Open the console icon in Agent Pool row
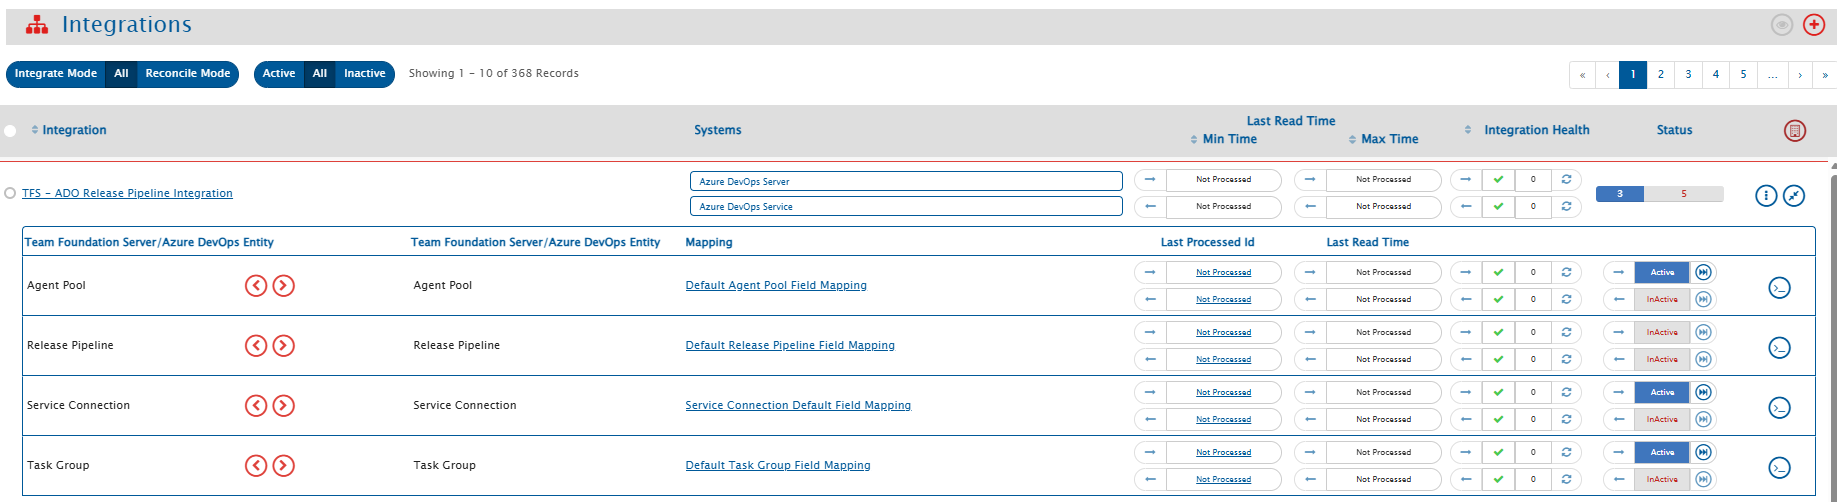The width and height of the screenshot is (1837, 502). pyautogui.click(x=1779, y=288)
